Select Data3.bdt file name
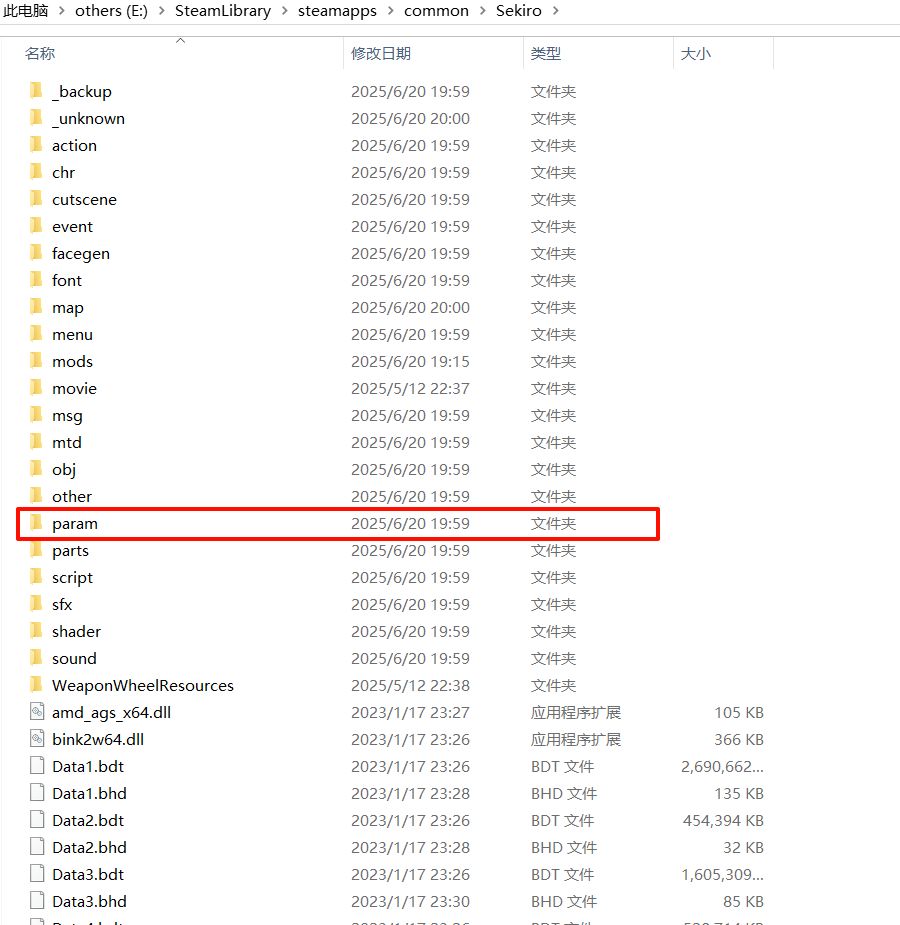The image size is (900, 925). click(88, 874)
